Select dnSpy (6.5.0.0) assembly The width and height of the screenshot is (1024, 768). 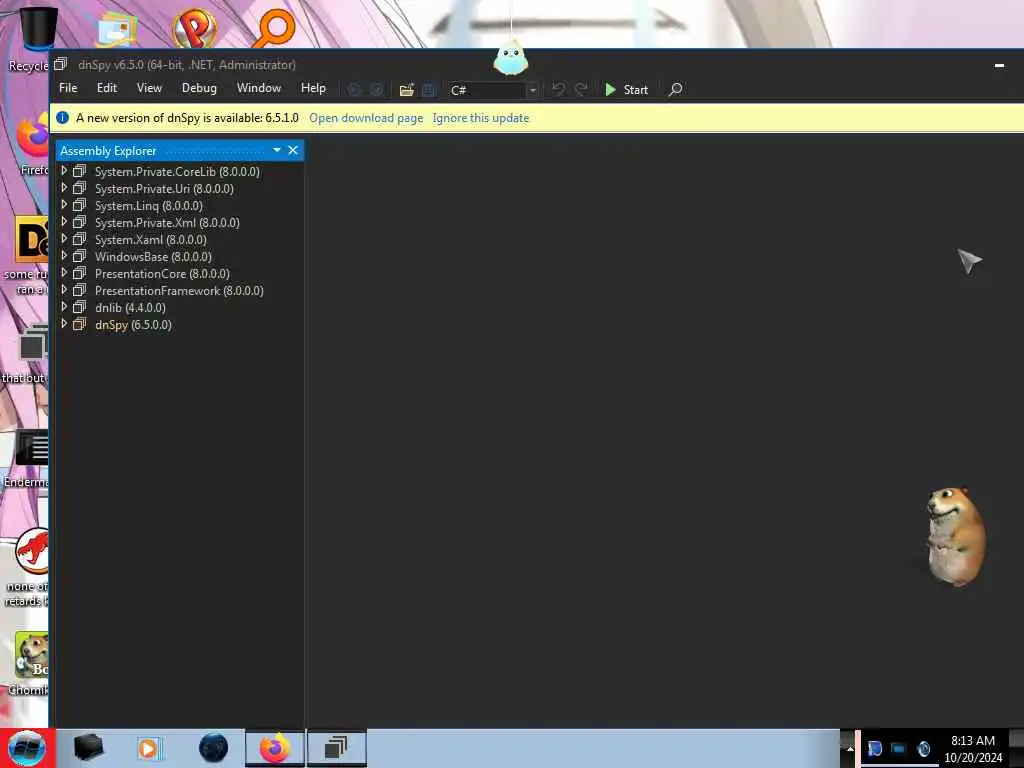pyautogui.click(x=133, y=325)
